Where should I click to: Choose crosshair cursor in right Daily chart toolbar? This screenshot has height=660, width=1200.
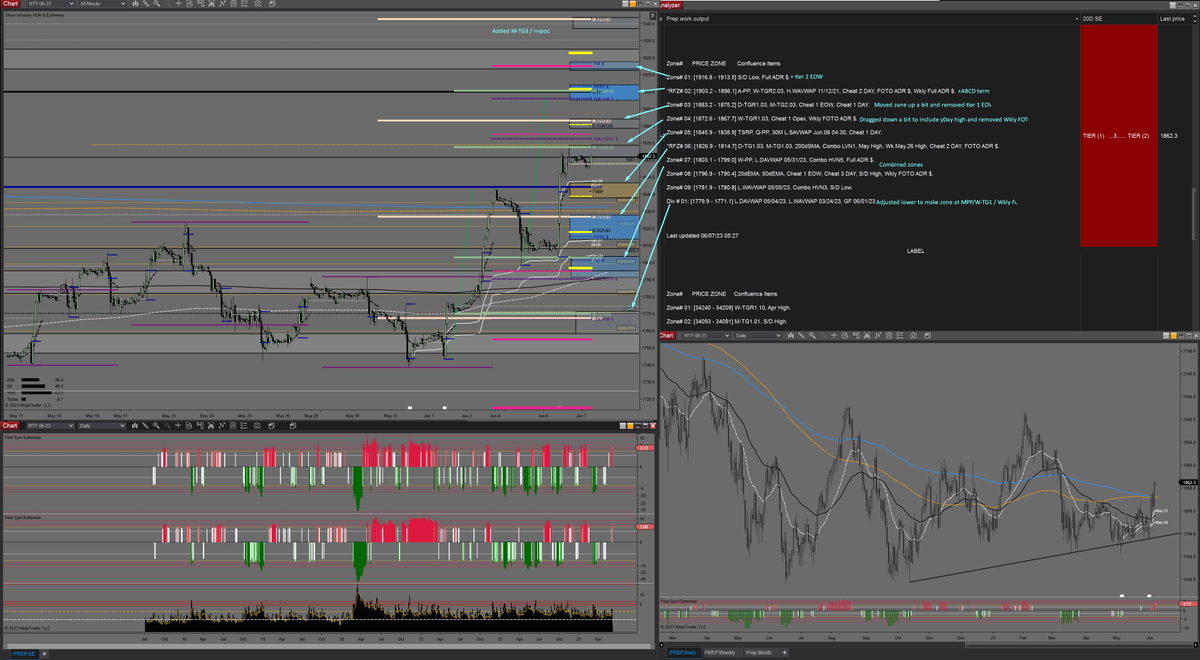834,336
